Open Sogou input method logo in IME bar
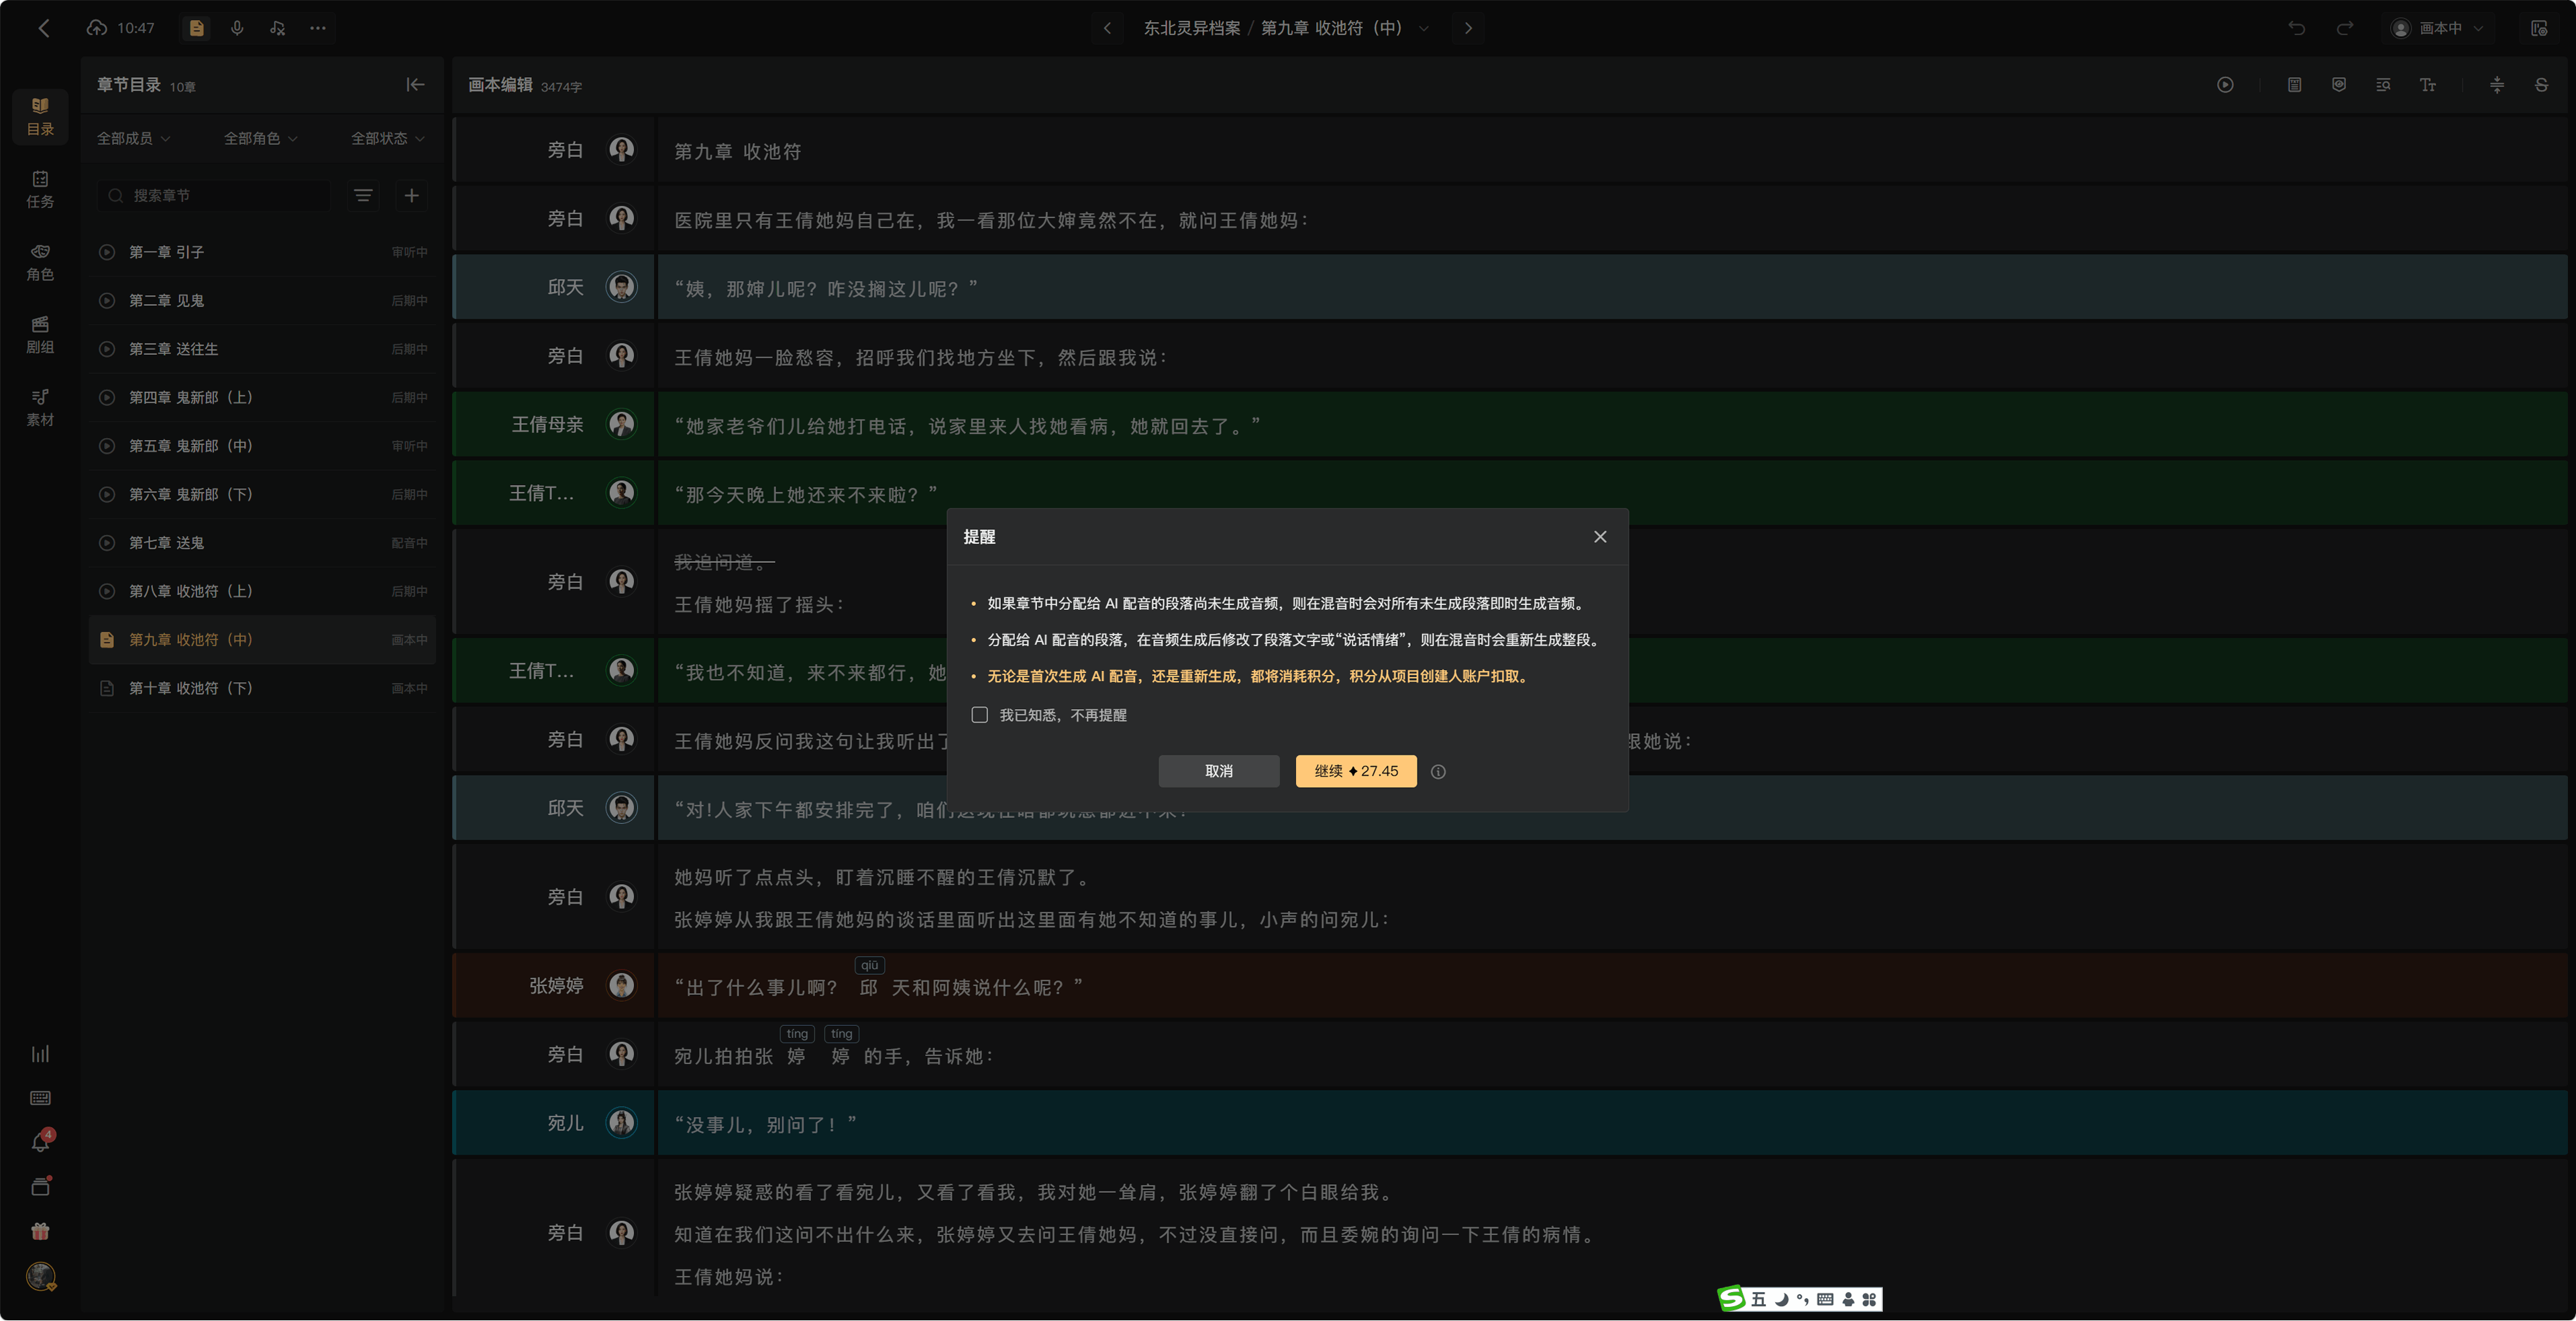2576x1321 pixels. tap(1732, 1298)
